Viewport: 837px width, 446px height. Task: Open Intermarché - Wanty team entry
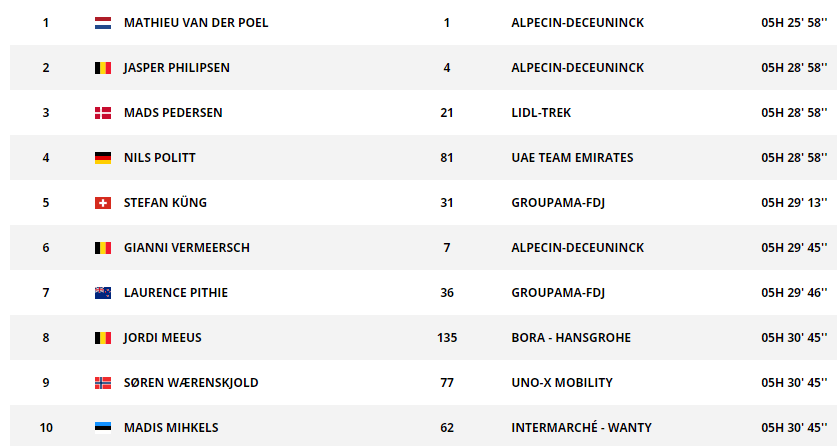[x=581, y=428]
